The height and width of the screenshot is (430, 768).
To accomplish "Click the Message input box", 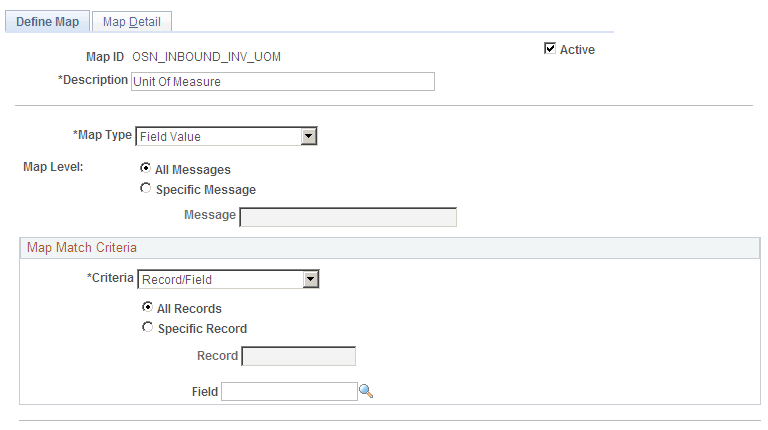I will [348, 216].
